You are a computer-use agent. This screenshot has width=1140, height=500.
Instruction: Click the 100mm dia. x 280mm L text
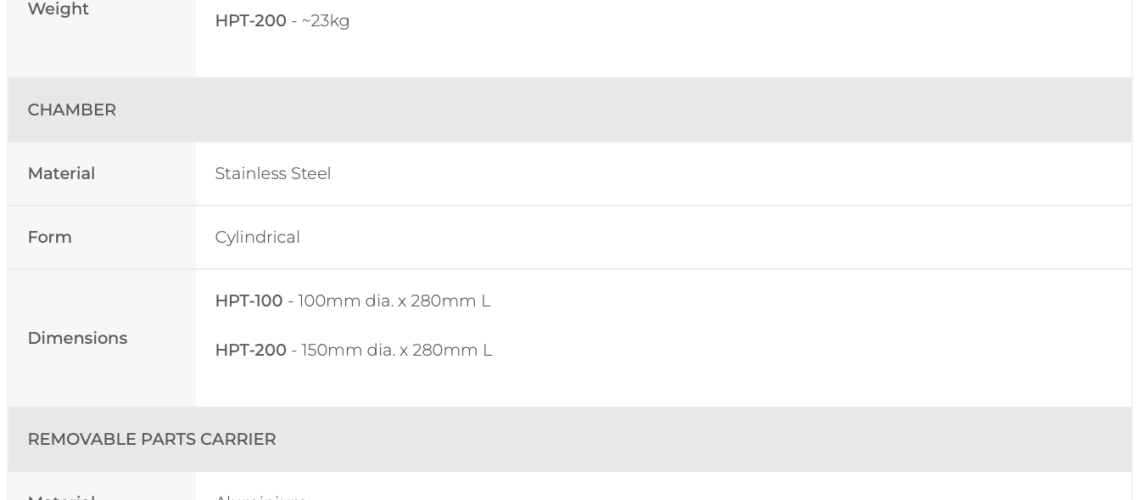tap(394, 301)
